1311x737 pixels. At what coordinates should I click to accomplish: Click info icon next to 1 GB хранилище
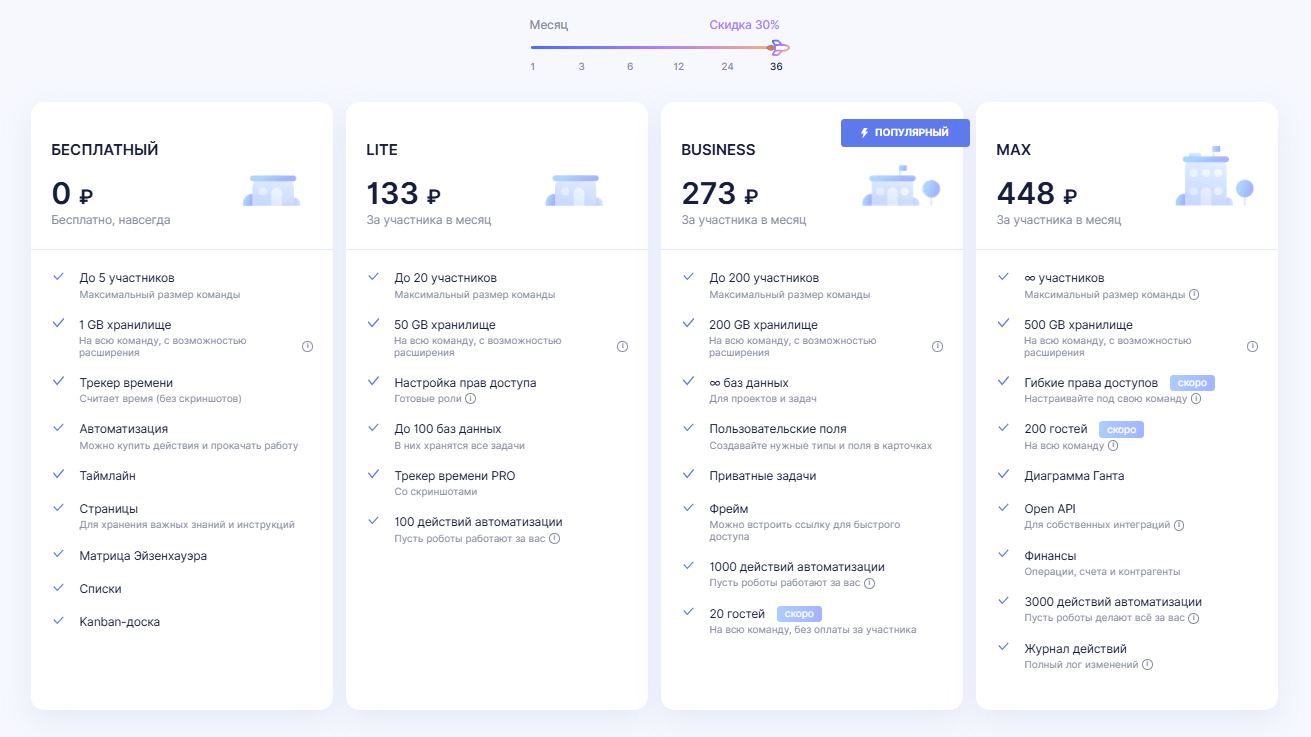(307, 347)
